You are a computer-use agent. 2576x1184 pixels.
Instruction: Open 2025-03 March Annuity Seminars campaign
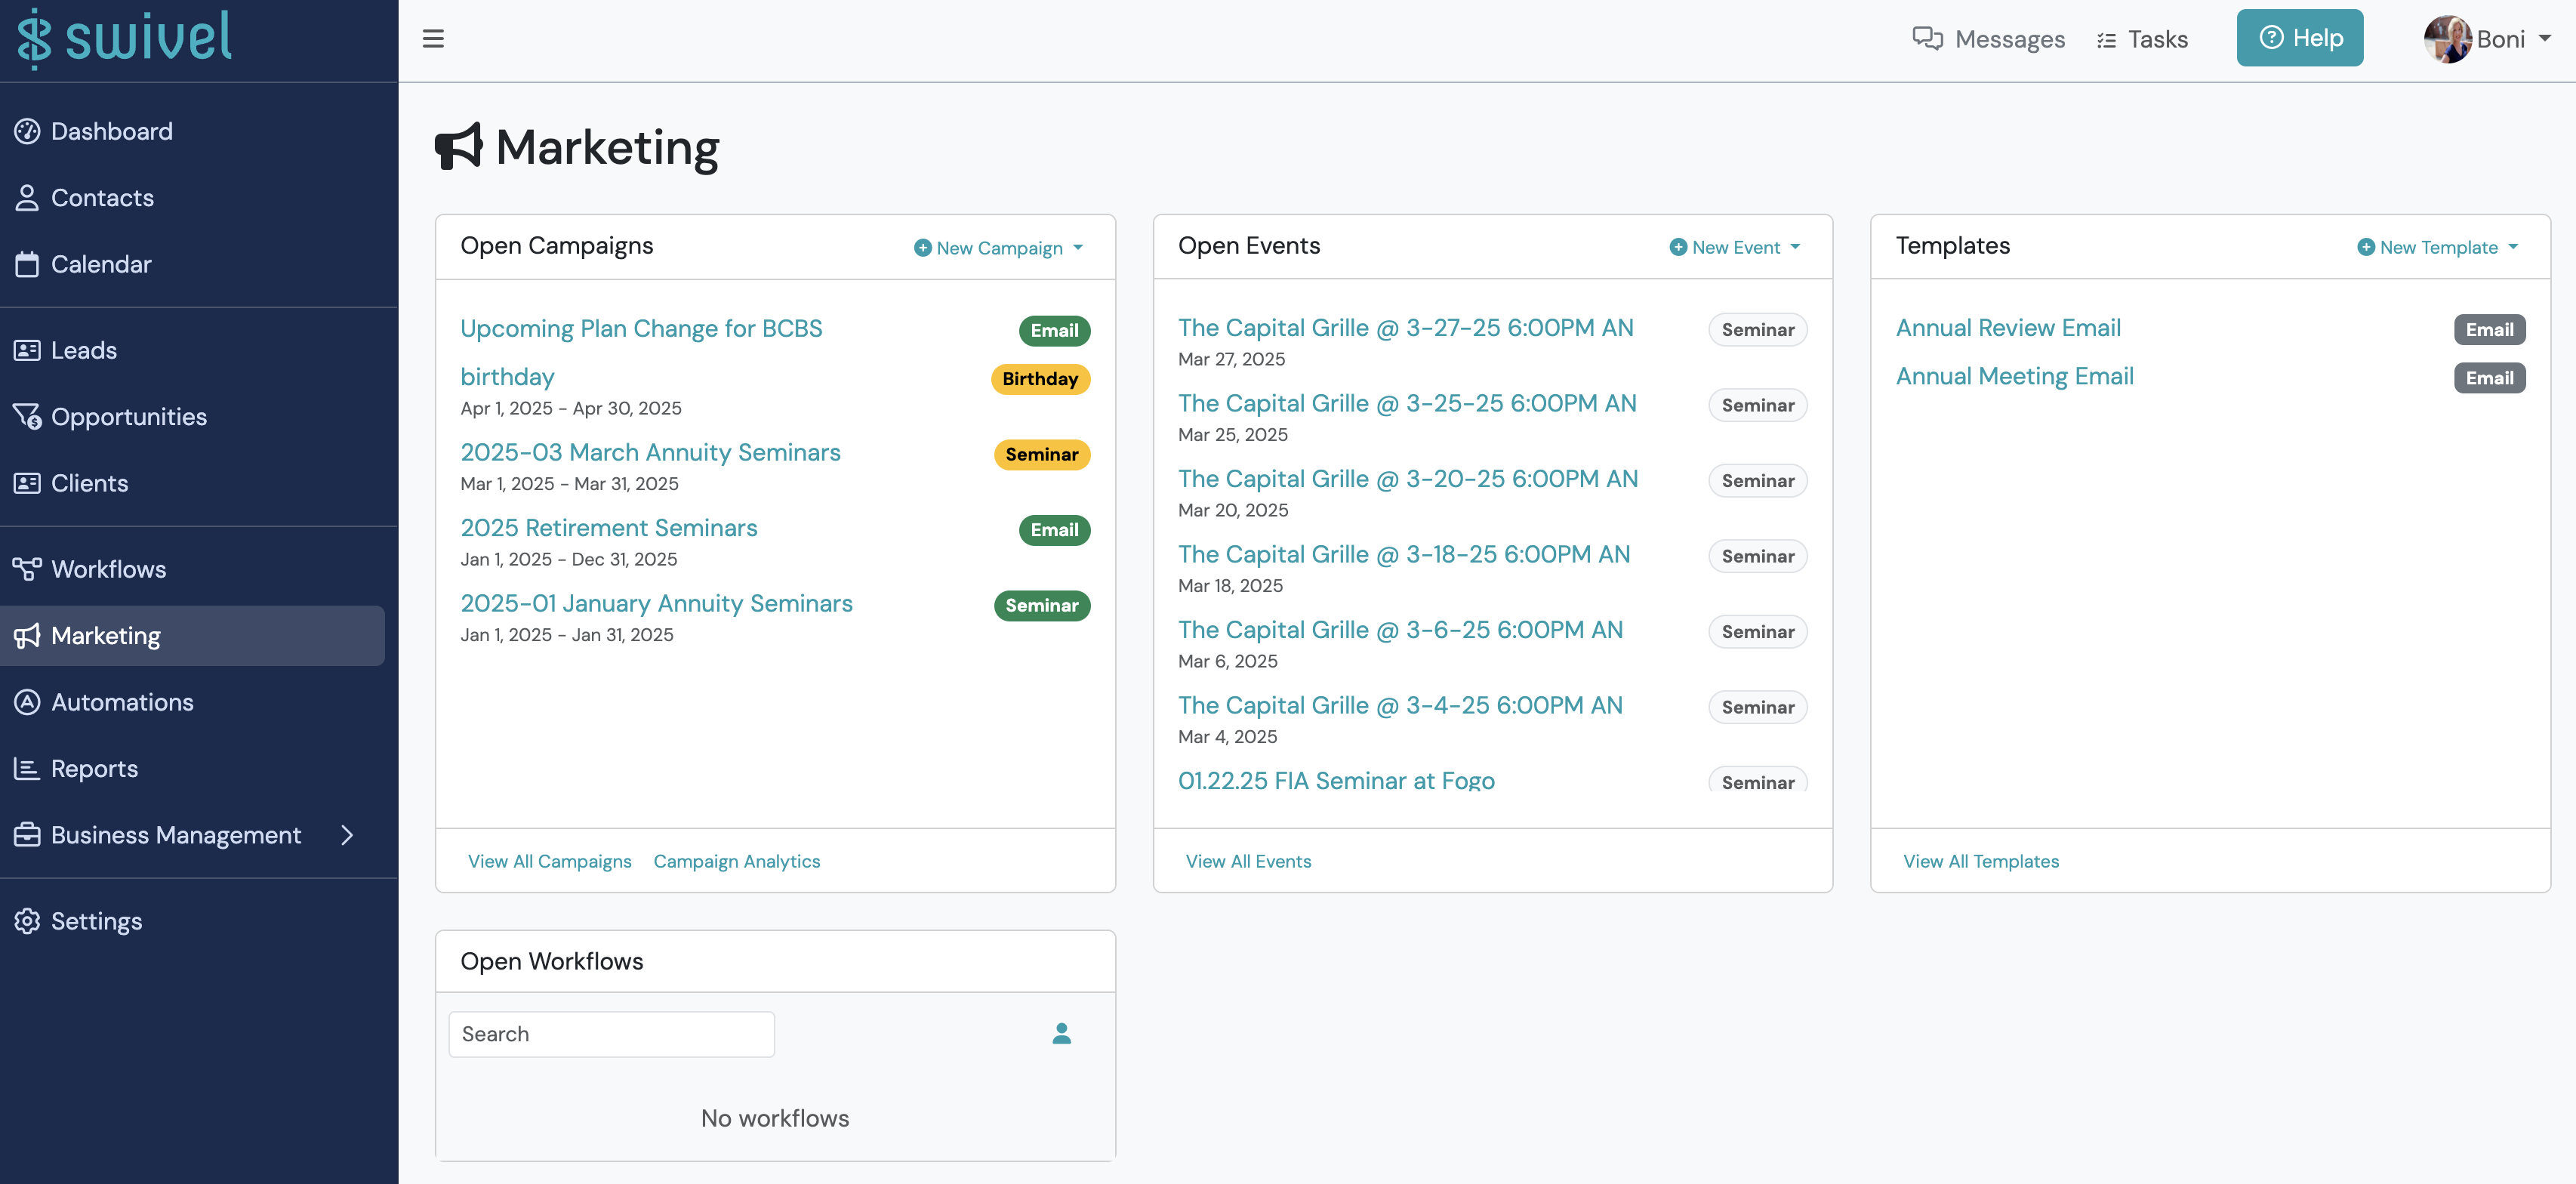point(650,452)
